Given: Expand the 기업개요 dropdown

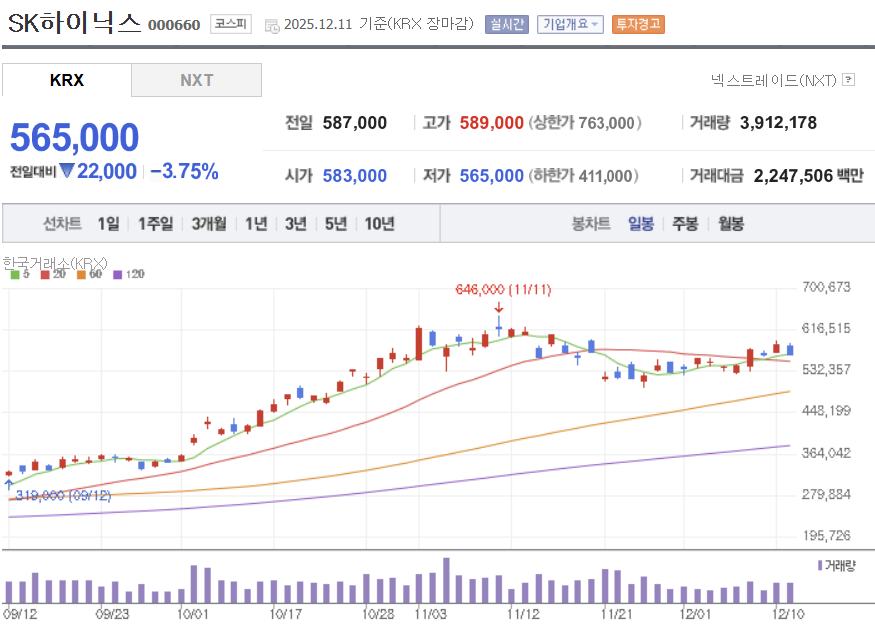Looking at the screenshot, I should pyautogui.click(x=570, y=24).
